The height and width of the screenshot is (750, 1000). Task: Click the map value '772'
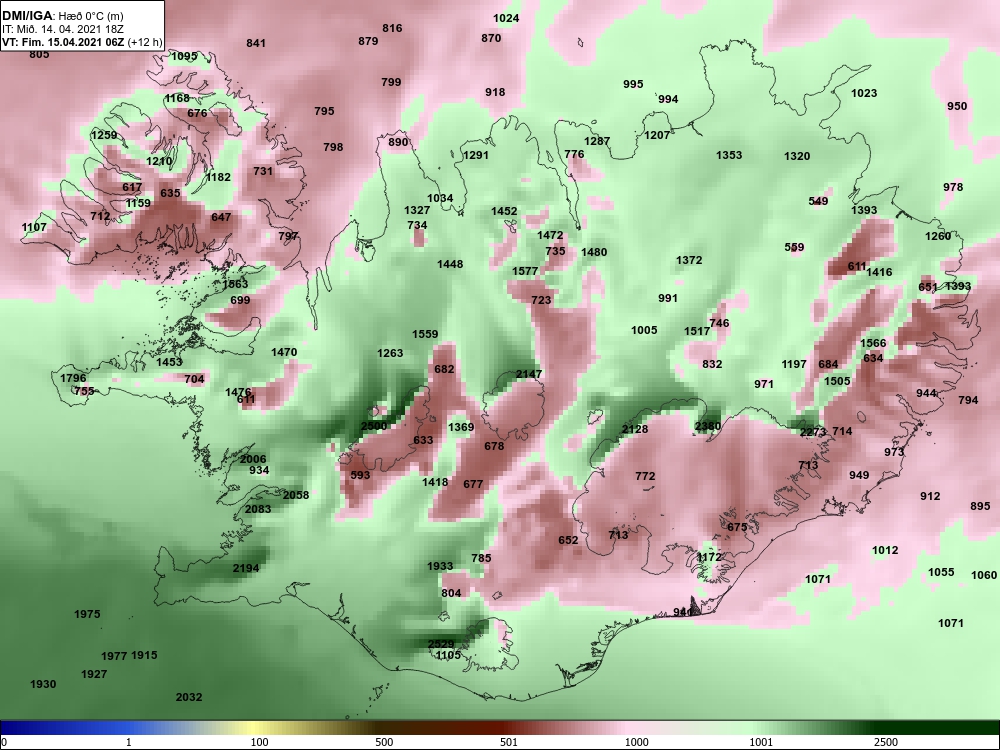[645, 476]
